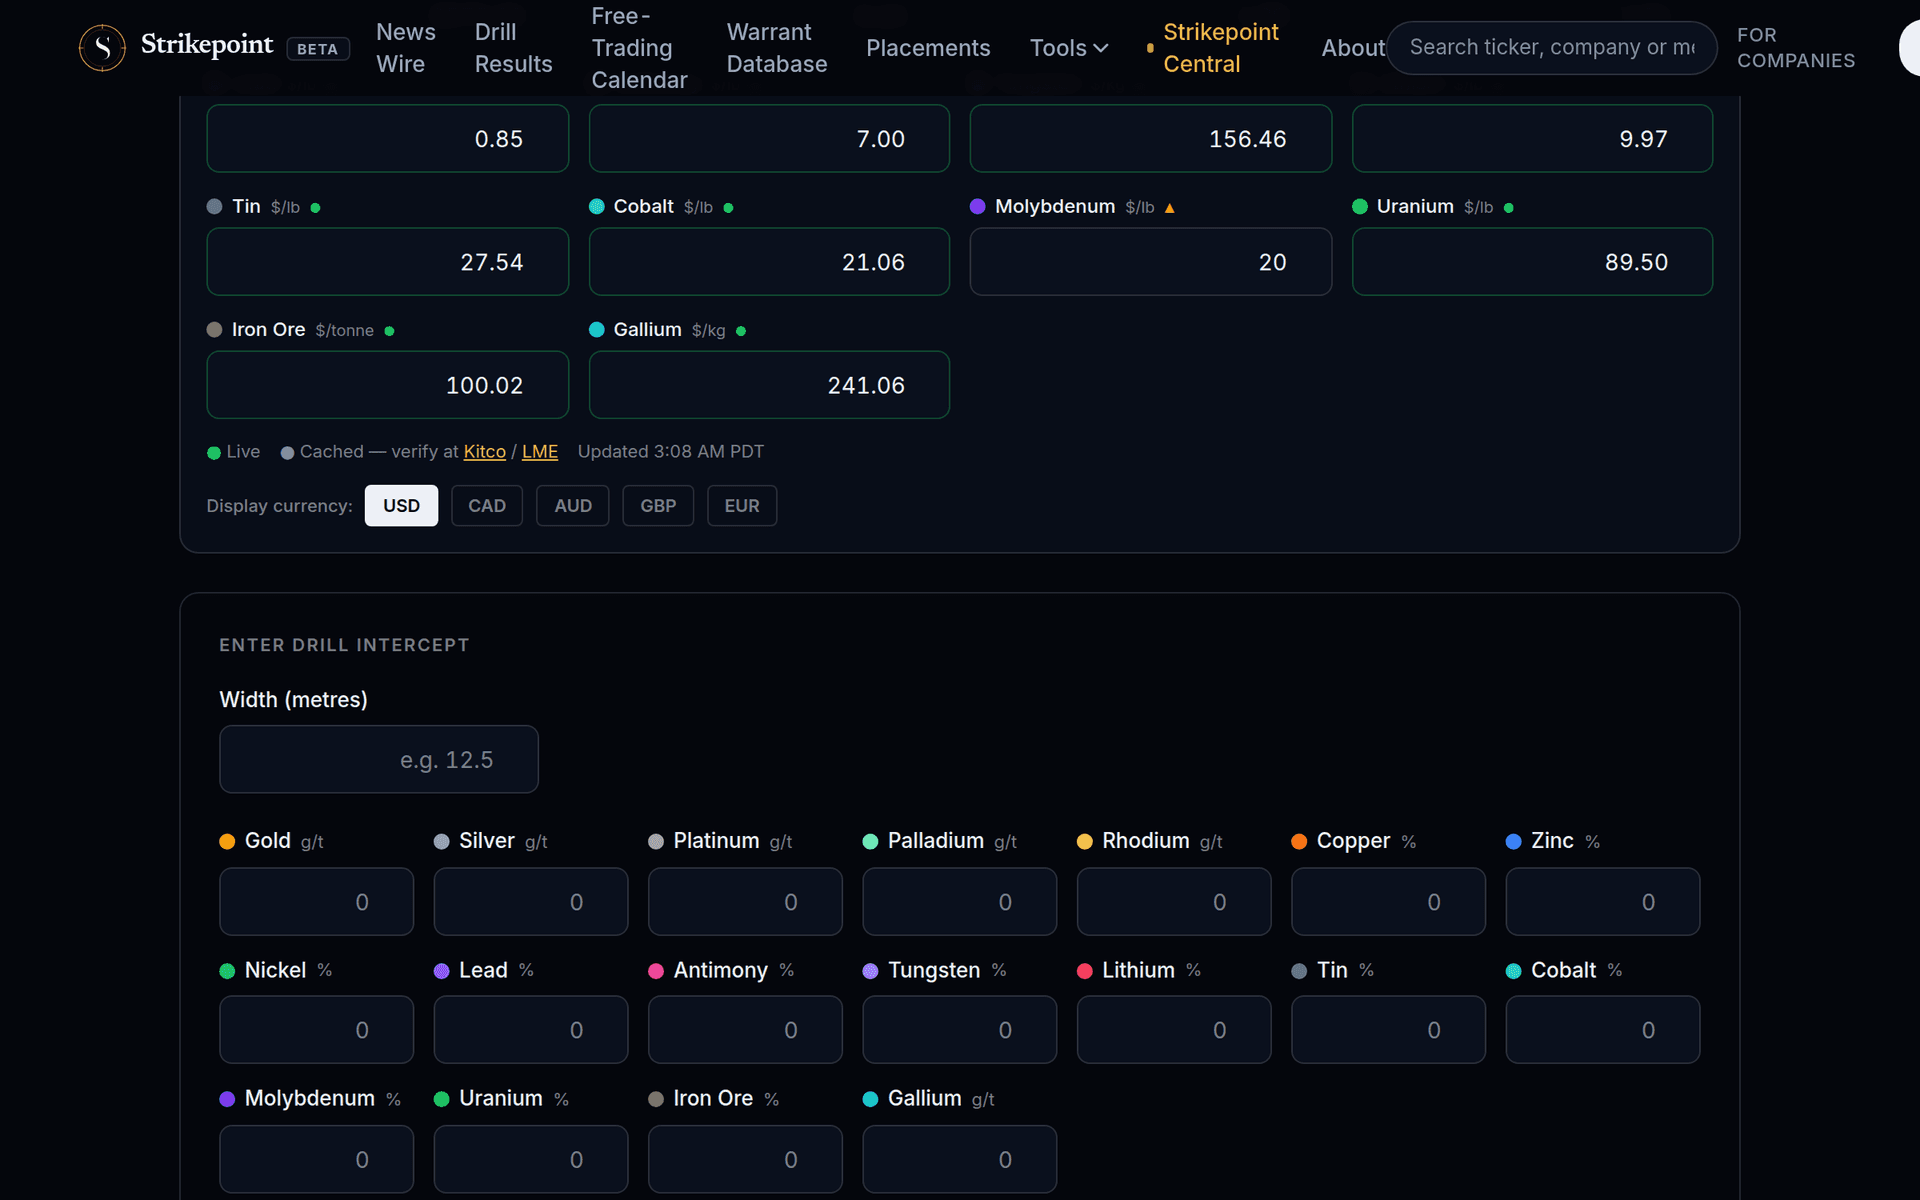Open the About page
1920x1200 pixels.
coord(1353,48)
